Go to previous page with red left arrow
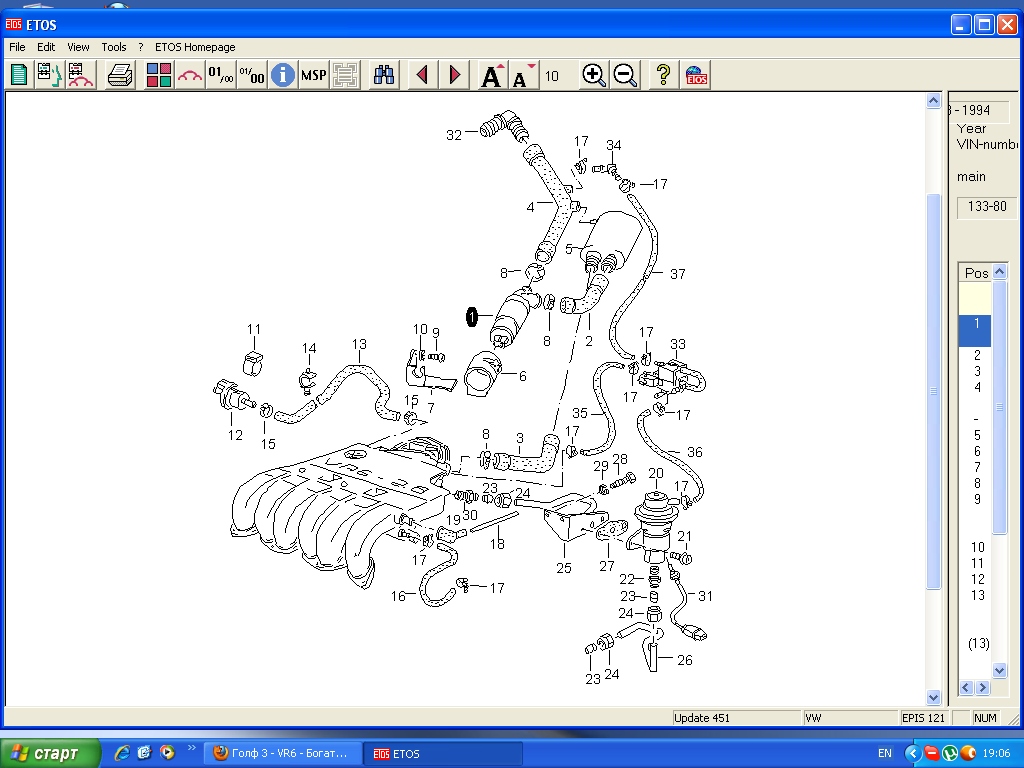This screenshot has width=1024, height=768. click(x=422, y=75)
